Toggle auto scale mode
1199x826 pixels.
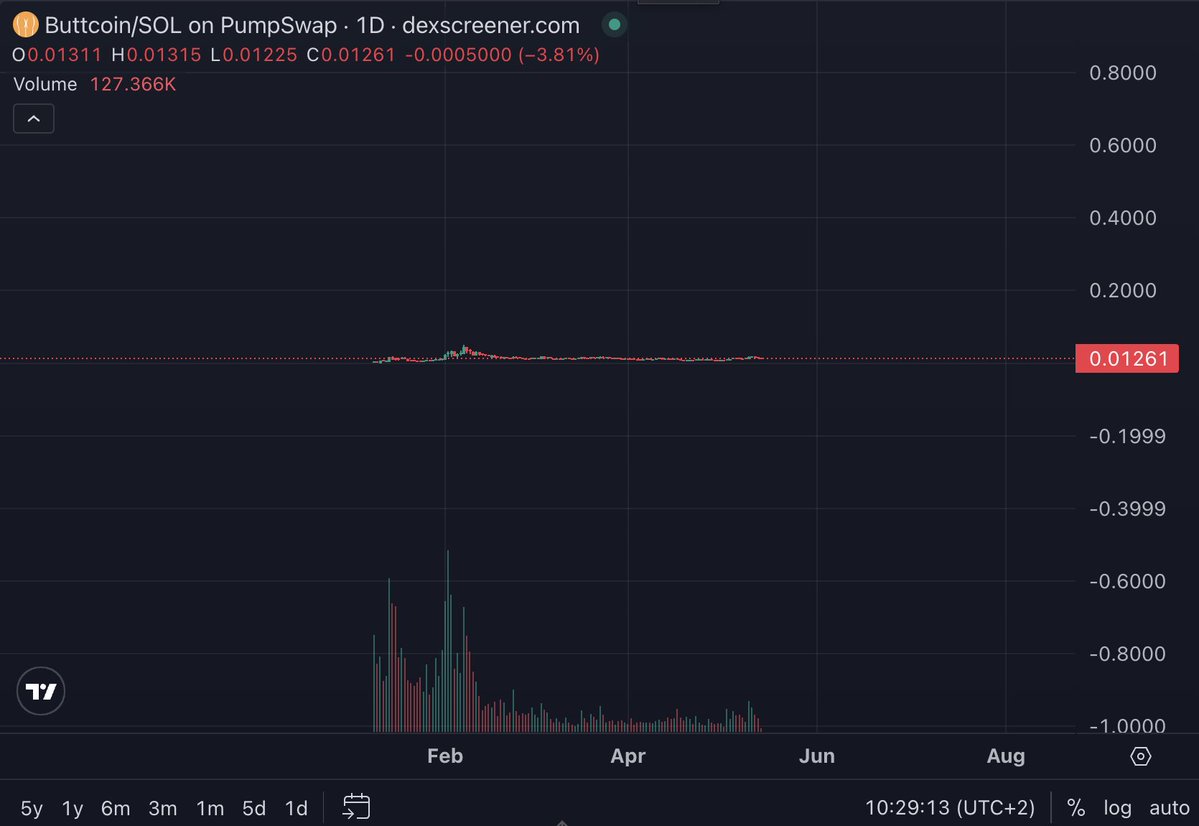click(1169, 808)
